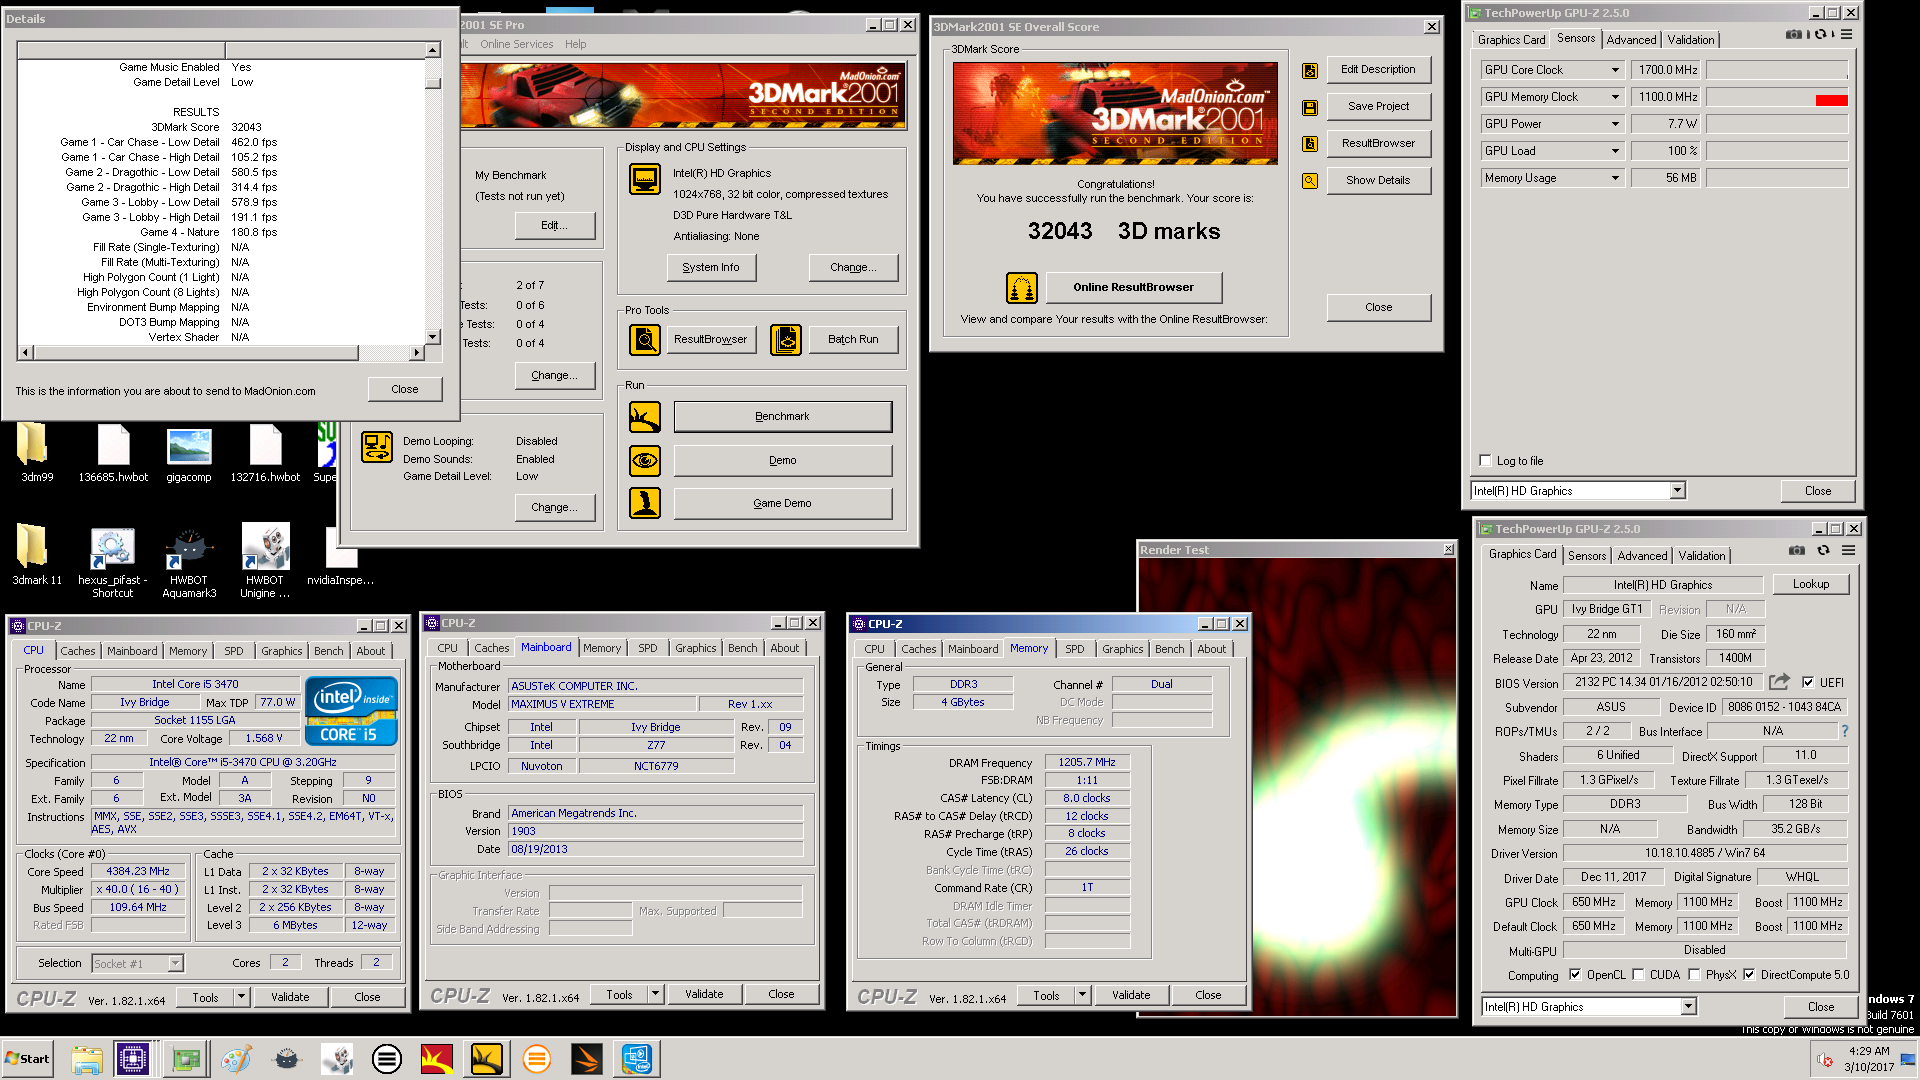Click the Lookup button in GPU-Z
The image size is (1920, 1080).
(x=1810, y=584)
